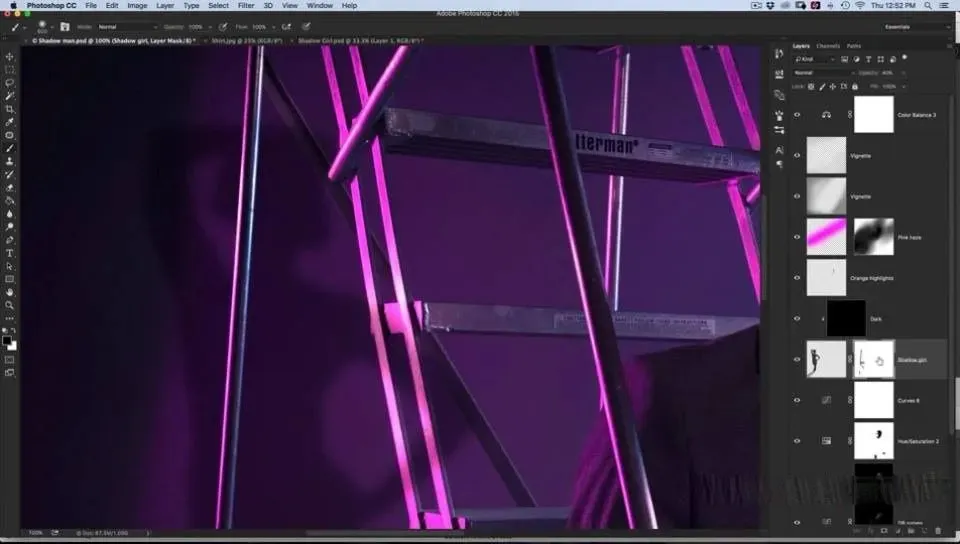This screenshot has width=960, height=544.
Task: Select the Type tool
Action: [10, 253]
